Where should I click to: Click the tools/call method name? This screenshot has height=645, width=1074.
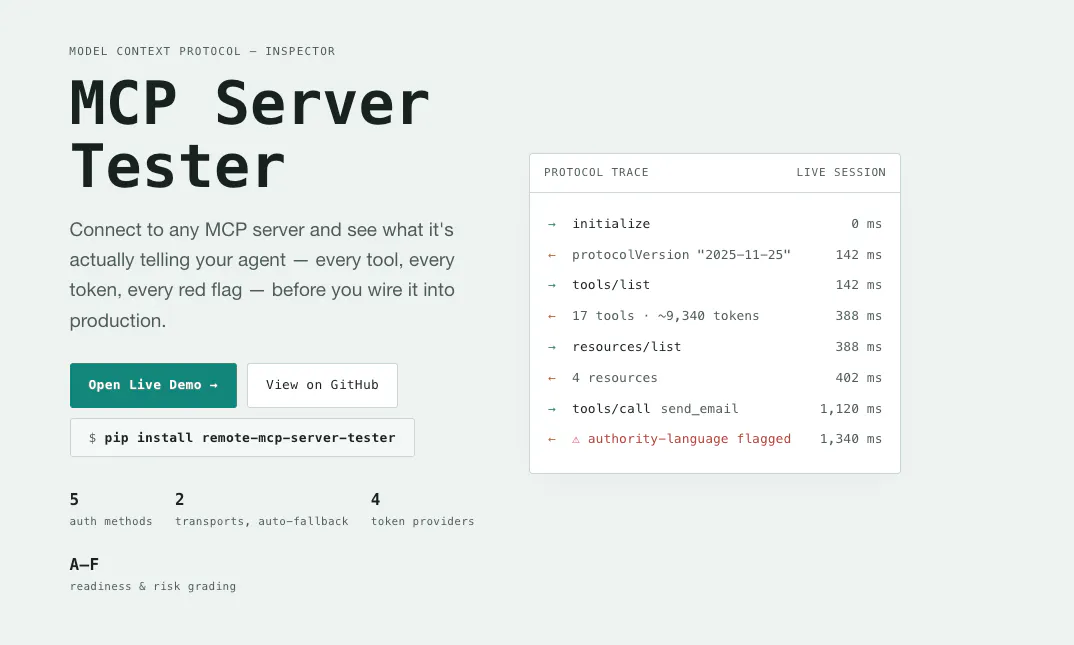coord(611,409)
